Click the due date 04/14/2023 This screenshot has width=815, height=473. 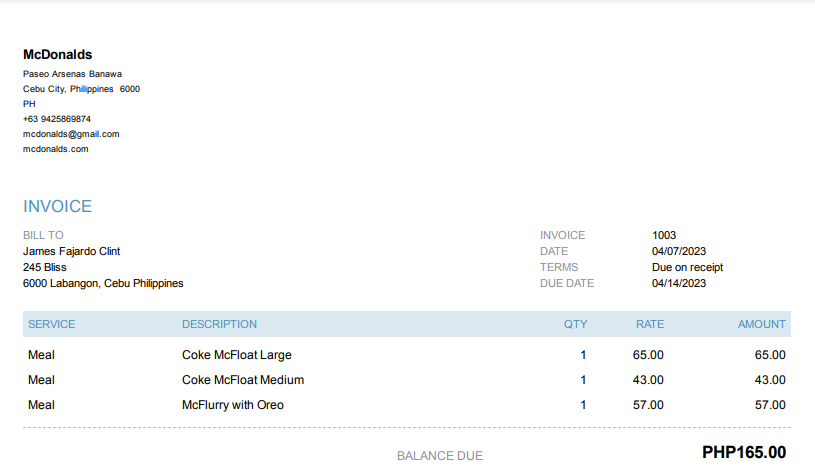pos(679,284)
